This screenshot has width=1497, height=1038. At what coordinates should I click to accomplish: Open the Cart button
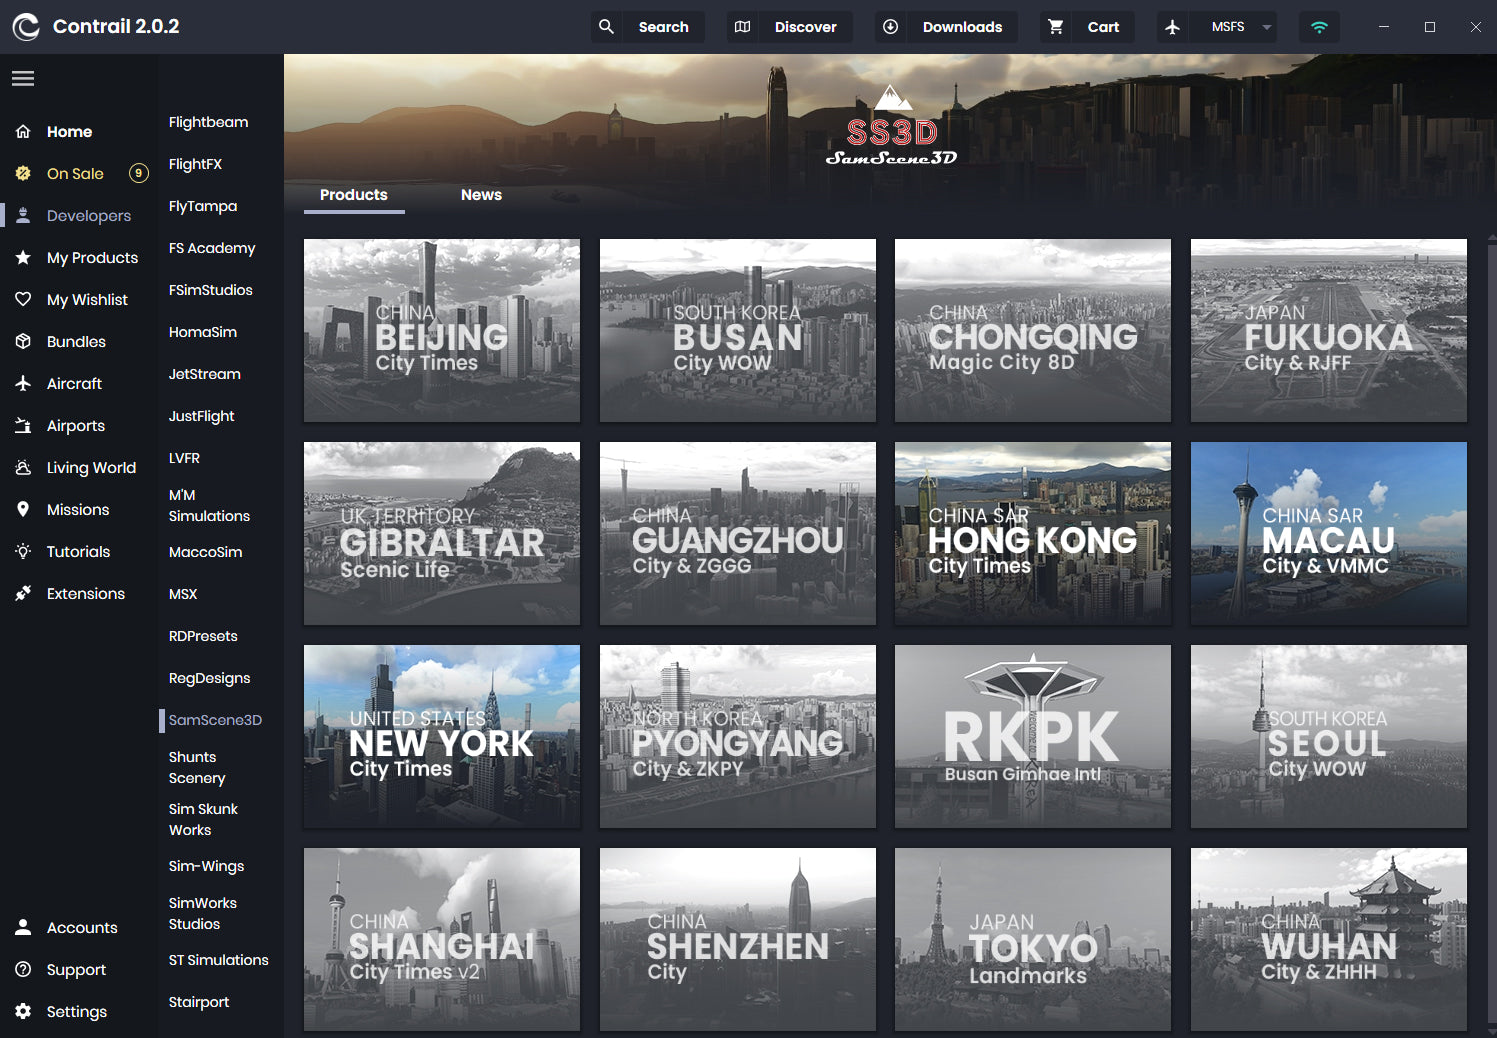1088,27
